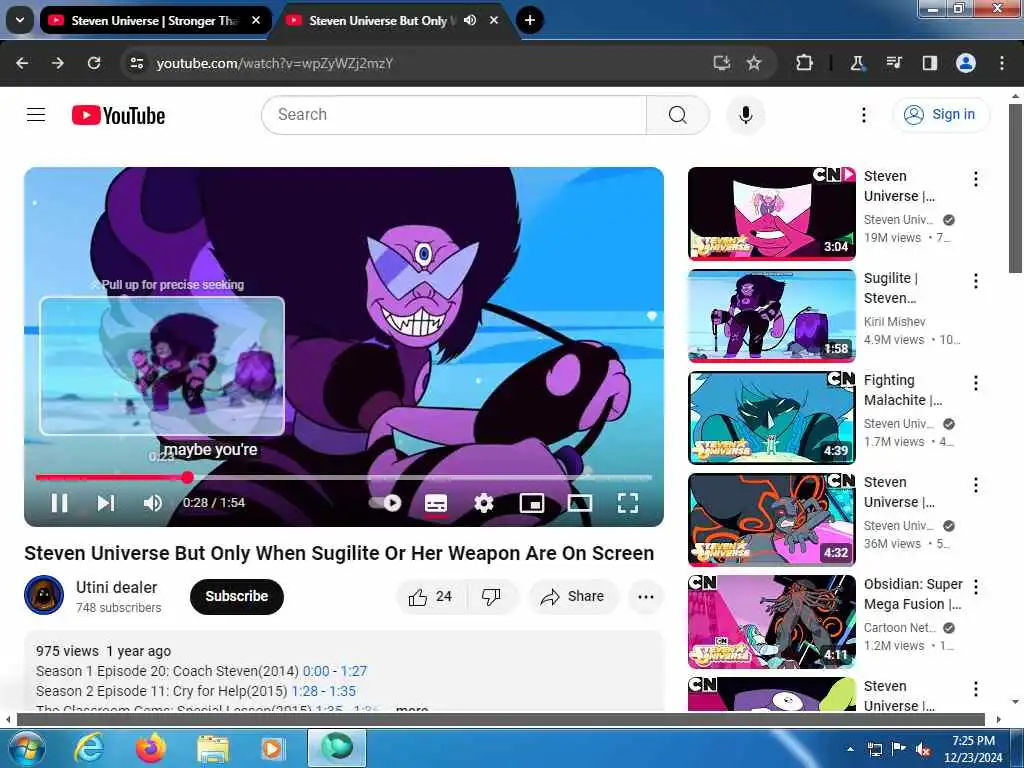The height and width of the screenshot is (768, 1024).
Task: Open options for 19M views video
Action: tap(976, 179)
